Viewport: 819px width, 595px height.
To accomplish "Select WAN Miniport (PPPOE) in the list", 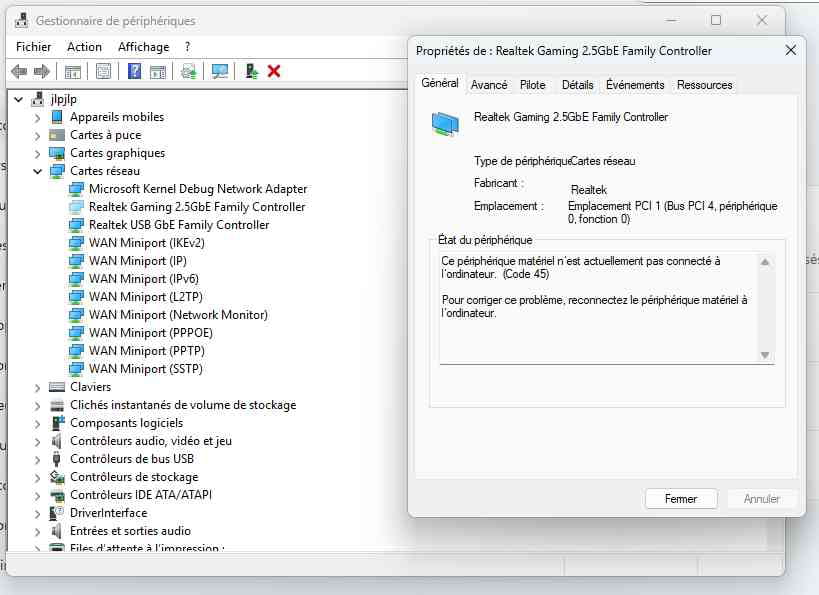I will tap(150, 333).
